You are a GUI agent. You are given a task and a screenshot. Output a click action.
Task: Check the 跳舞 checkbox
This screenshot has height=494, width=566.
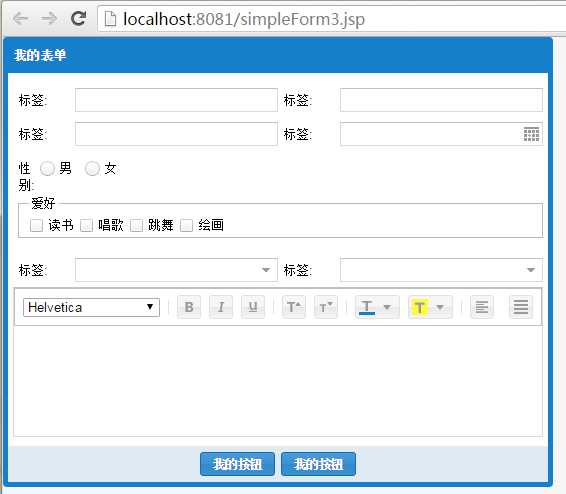pyautogui.click(x=136, y=226)
